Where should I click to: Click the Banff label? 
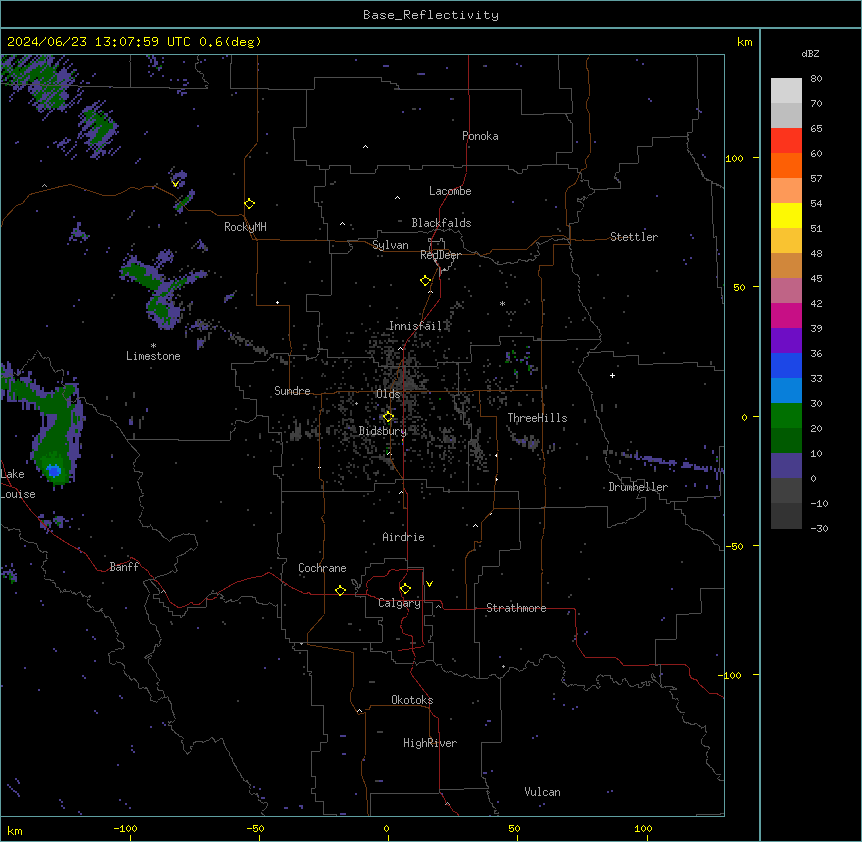(124, 567)
